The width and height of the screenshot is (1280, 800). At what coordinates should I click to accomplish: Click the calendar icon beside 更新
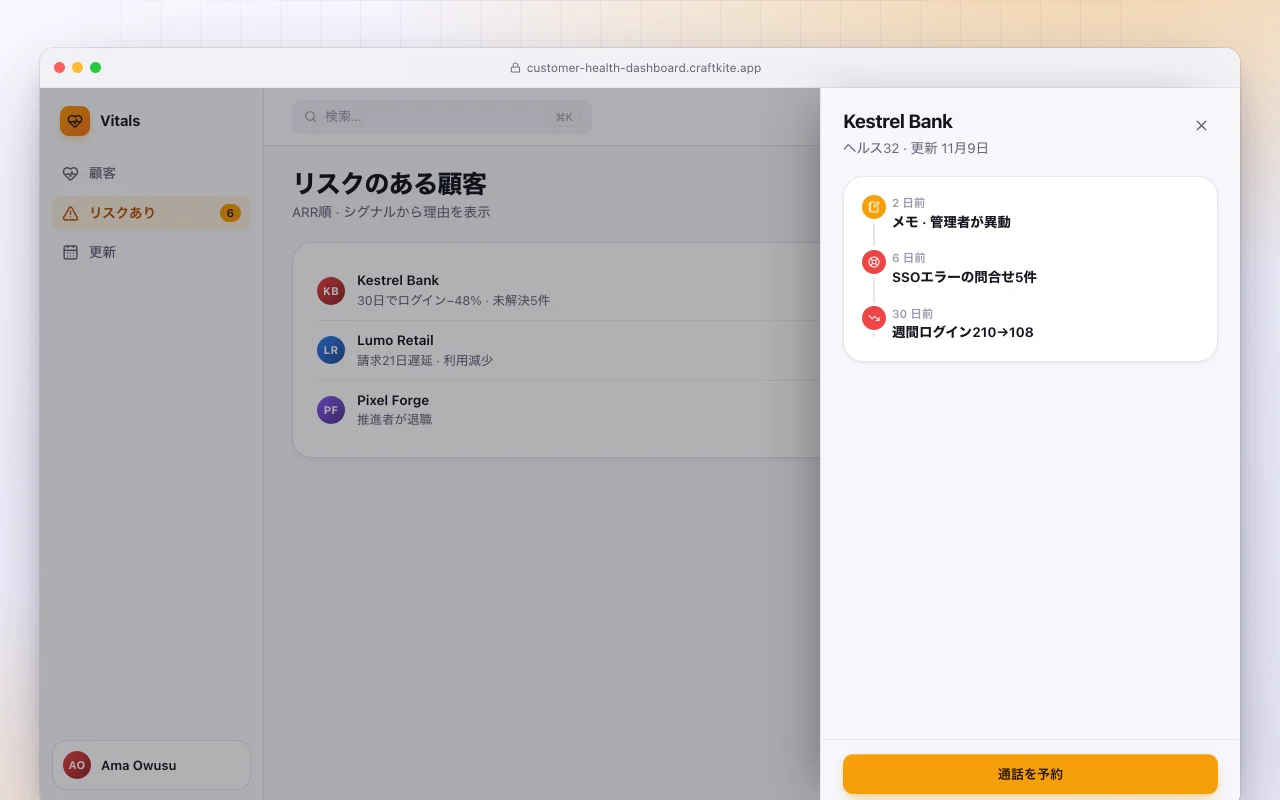[x=70, y=252]
